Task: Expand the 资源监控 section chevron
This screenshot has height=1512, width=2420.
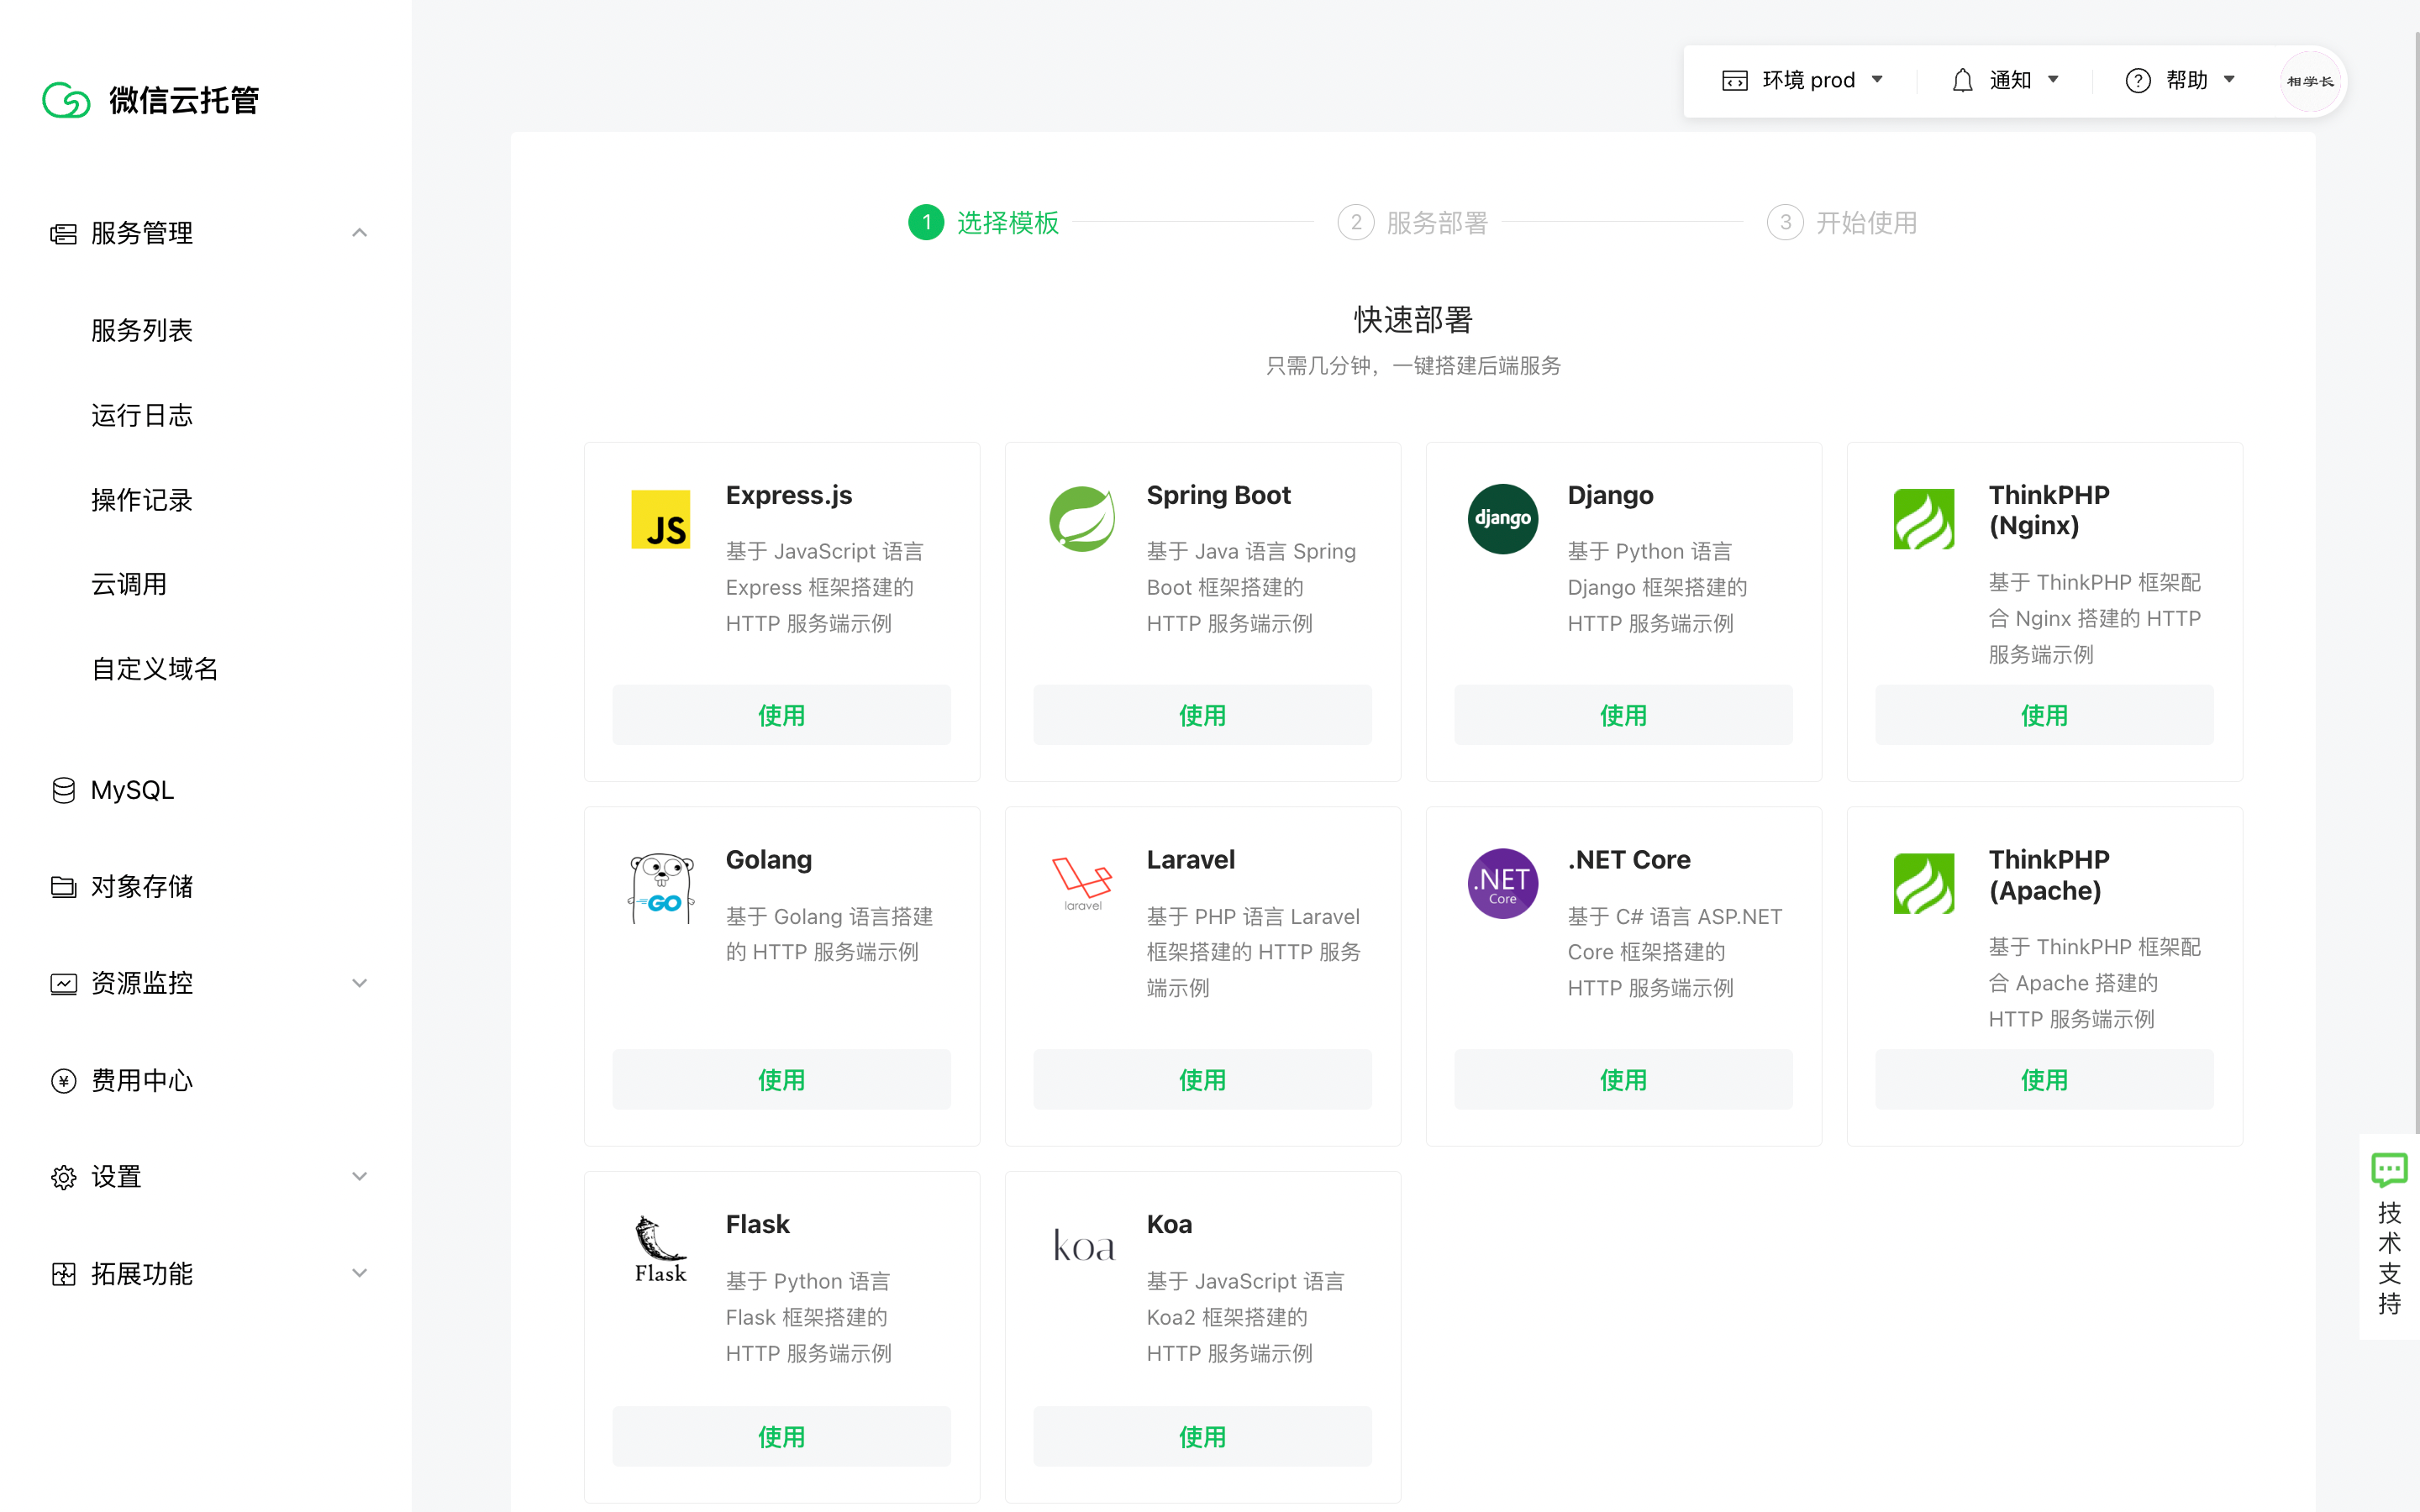Action: coord(359,984)
